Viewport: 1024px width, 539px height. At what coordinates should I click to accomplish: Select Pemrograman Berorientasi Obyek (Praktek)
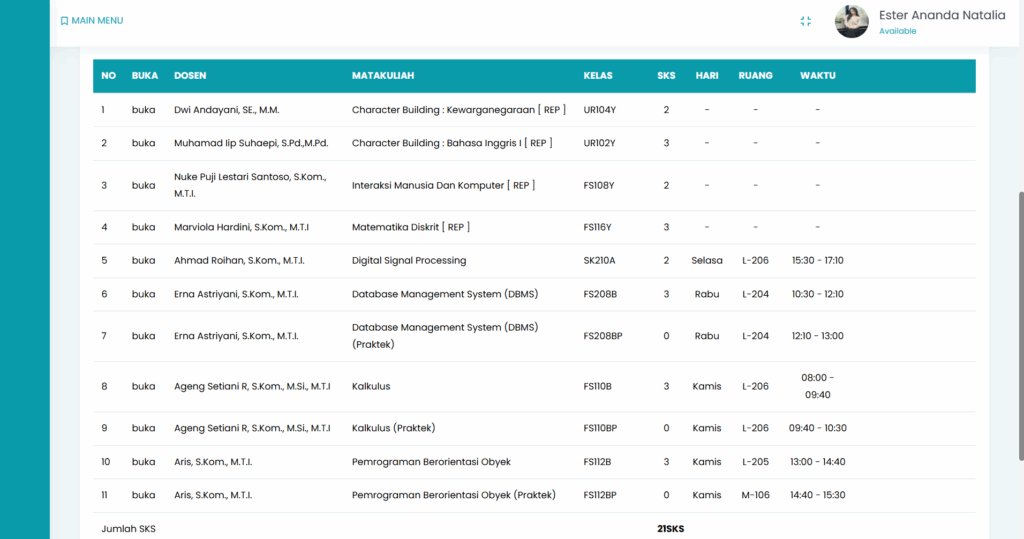tap(453, 495)
